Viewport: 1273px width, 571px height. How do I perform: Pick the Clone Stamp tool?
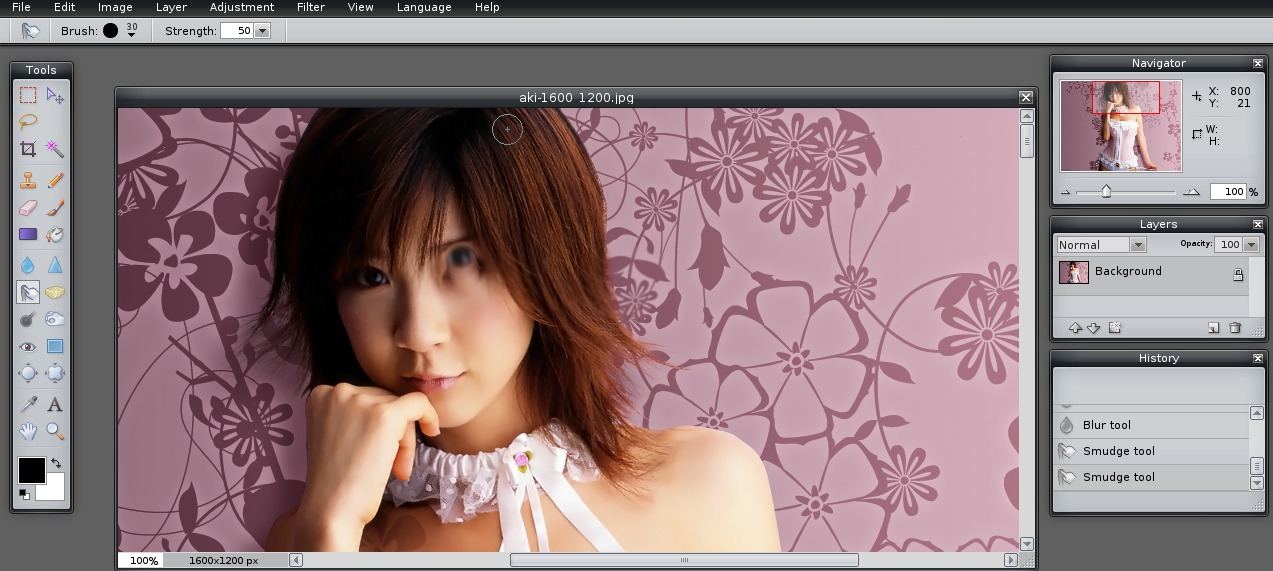tap(28, 180)
